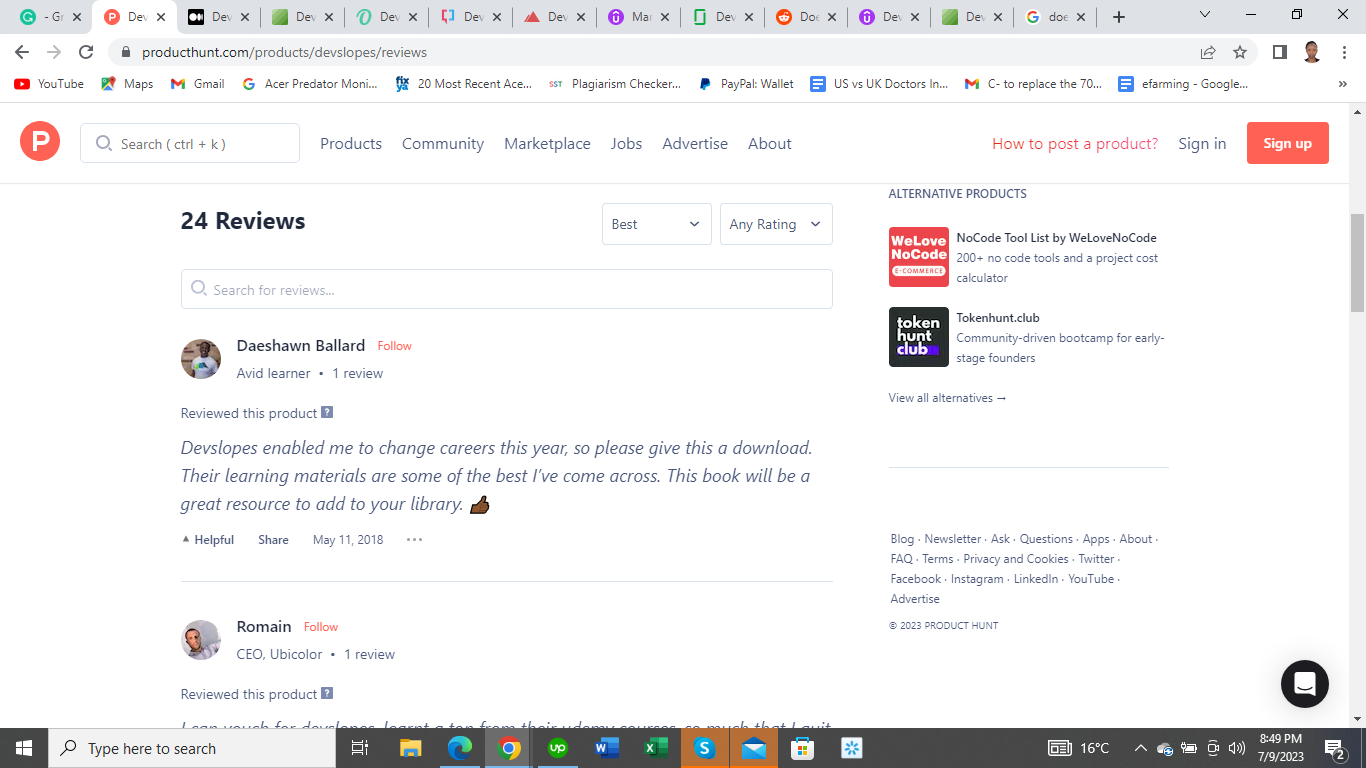
Task: Open Microsoft Edge from the taskbar
Action: 459,748
